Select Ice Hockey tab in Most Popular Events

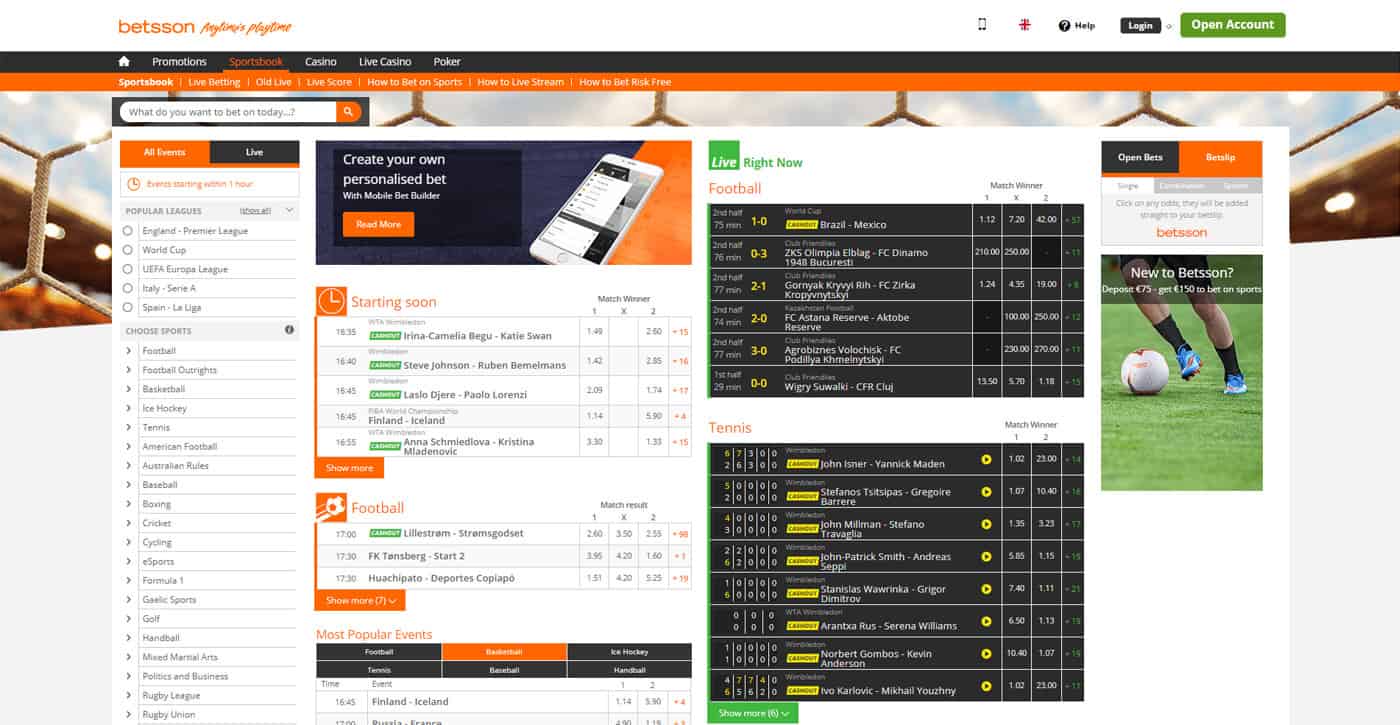click(629, 652)
